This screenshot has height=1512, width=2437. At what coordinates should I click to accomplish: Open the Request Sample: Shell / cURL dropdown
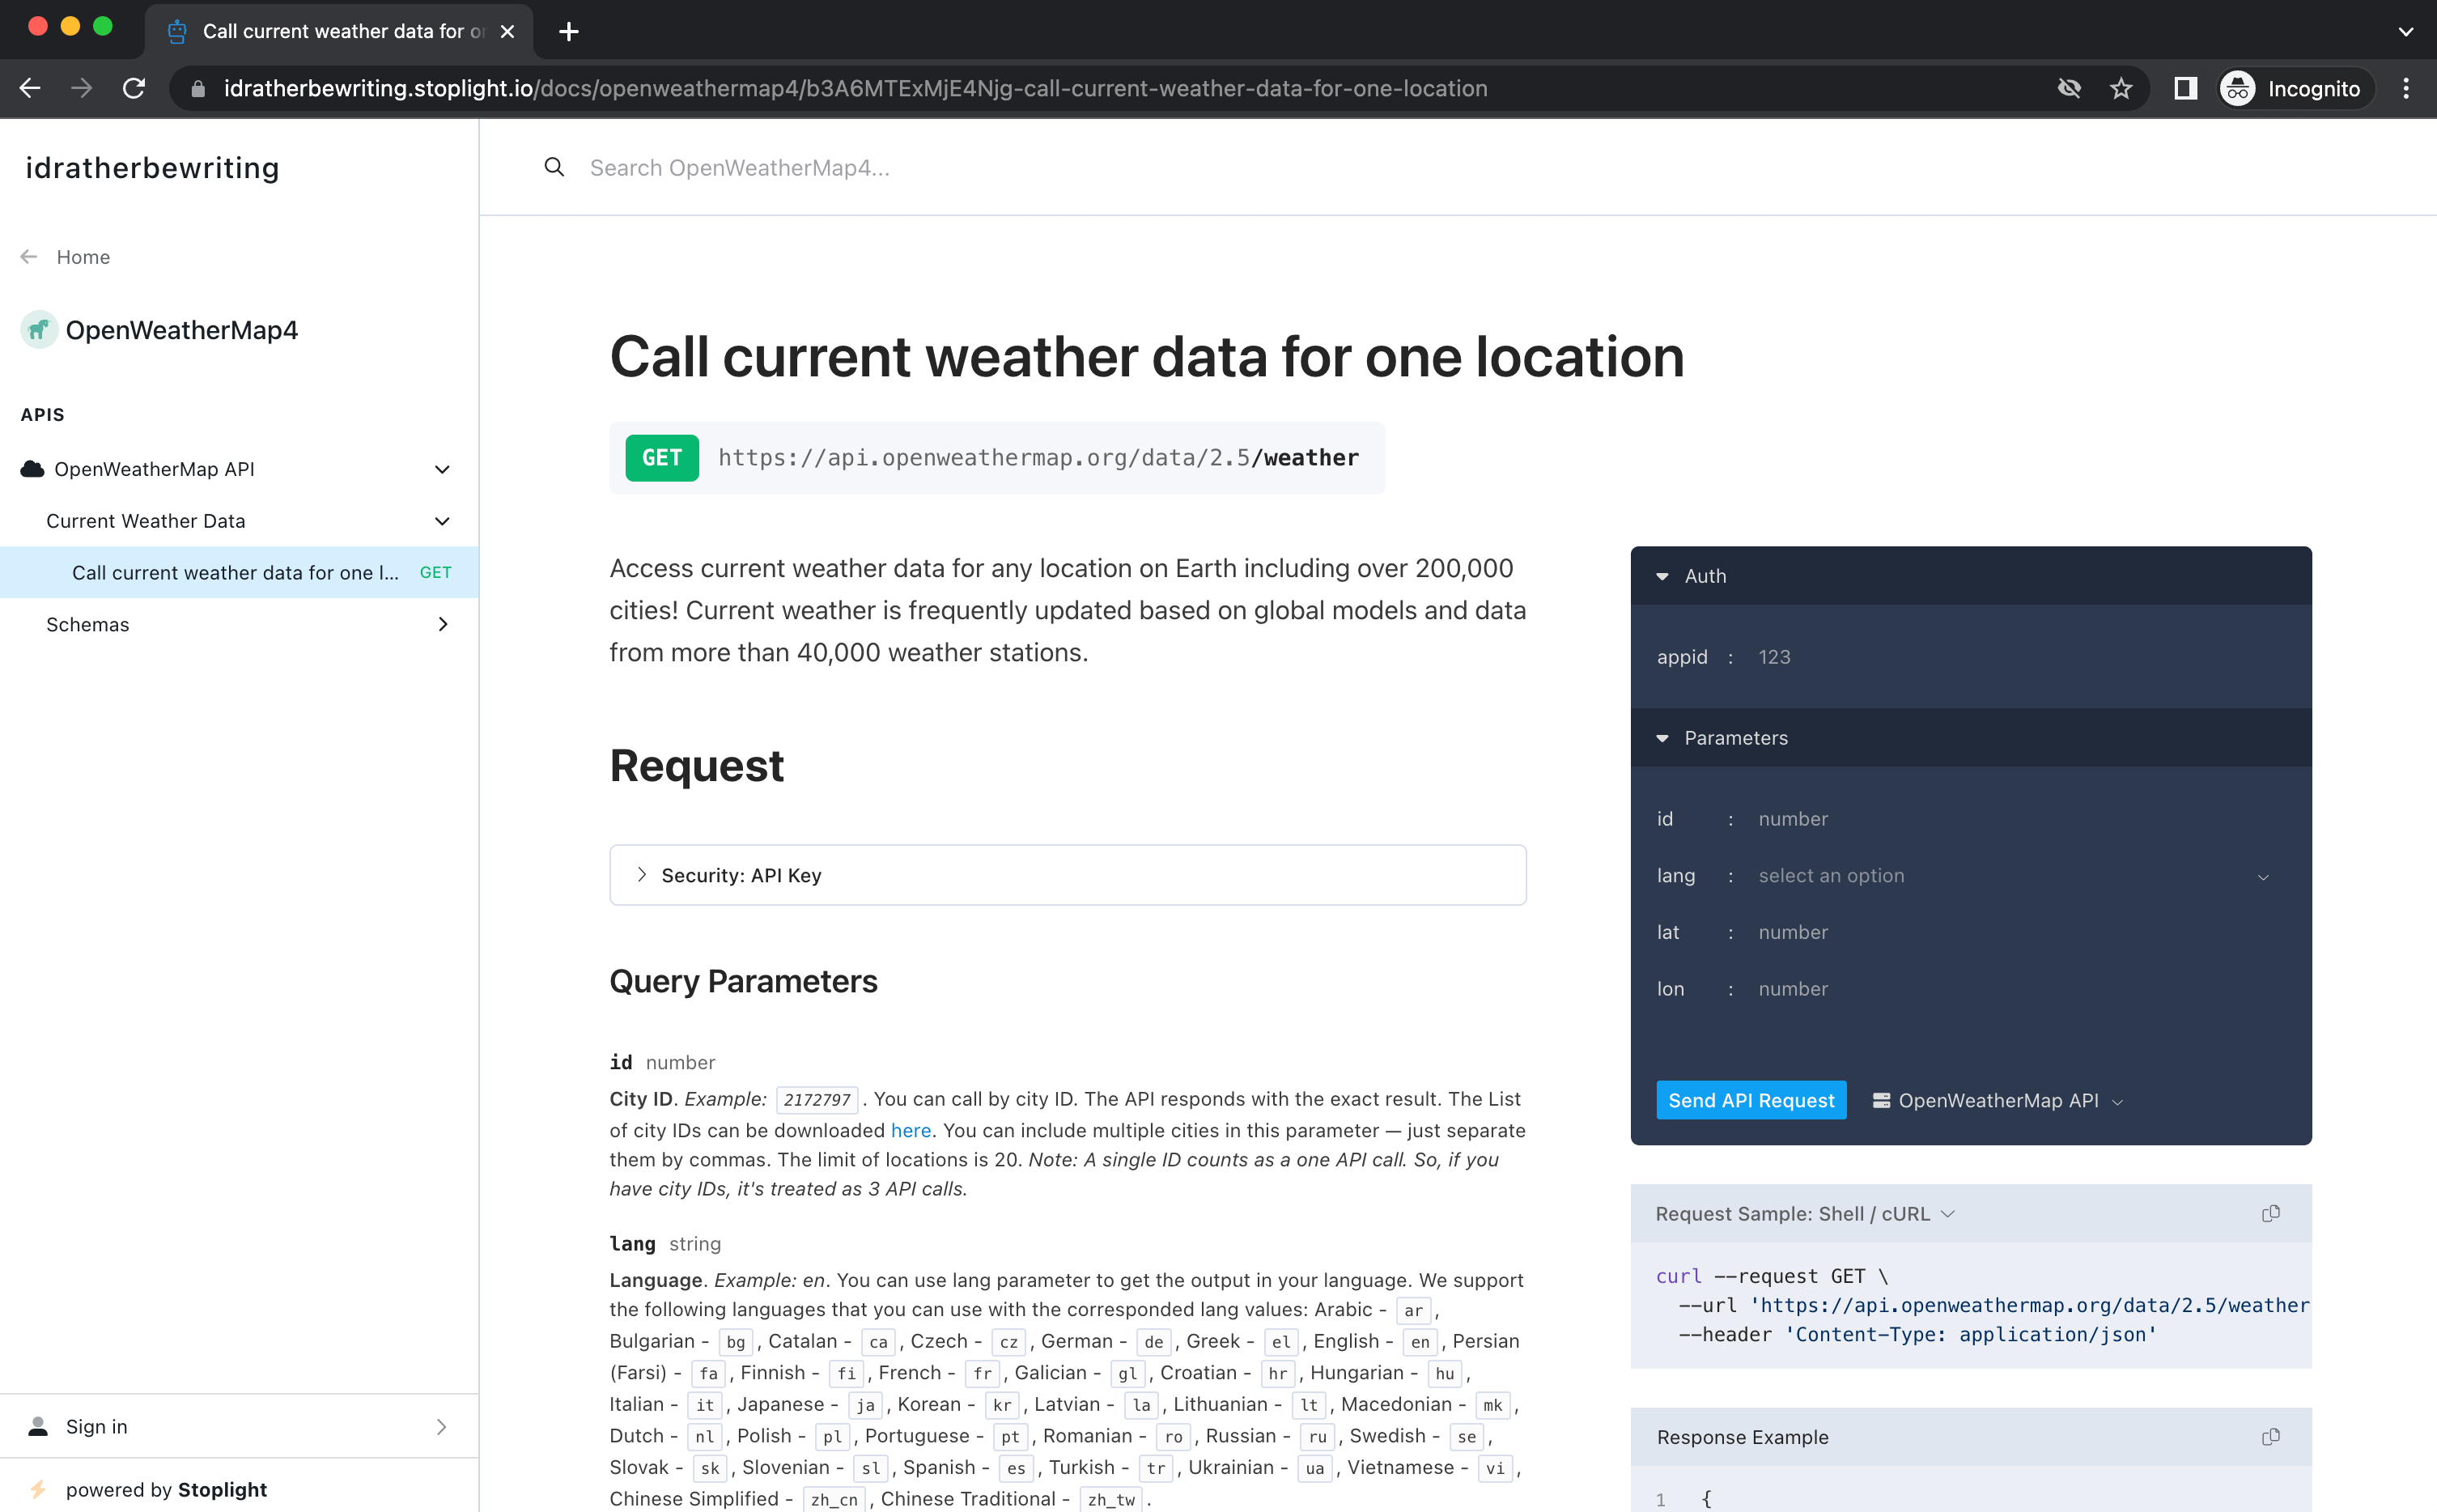pos(1947,1213)
